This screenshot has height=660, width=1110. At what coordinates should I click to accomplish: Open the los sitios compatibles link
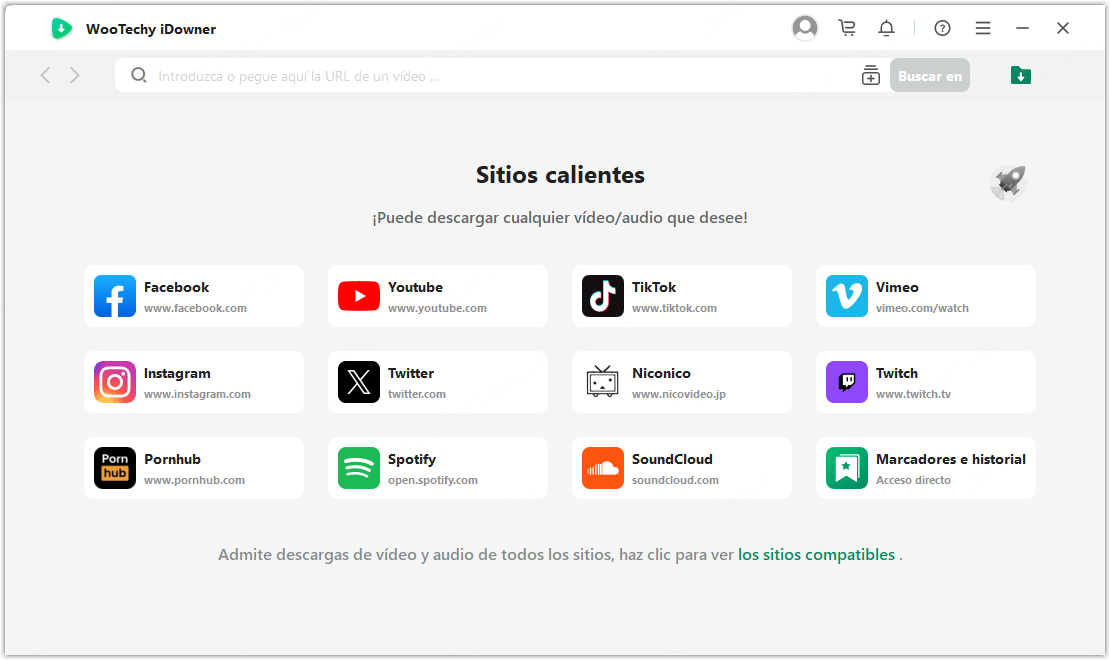pyautogui.click(x=816, y=554)
